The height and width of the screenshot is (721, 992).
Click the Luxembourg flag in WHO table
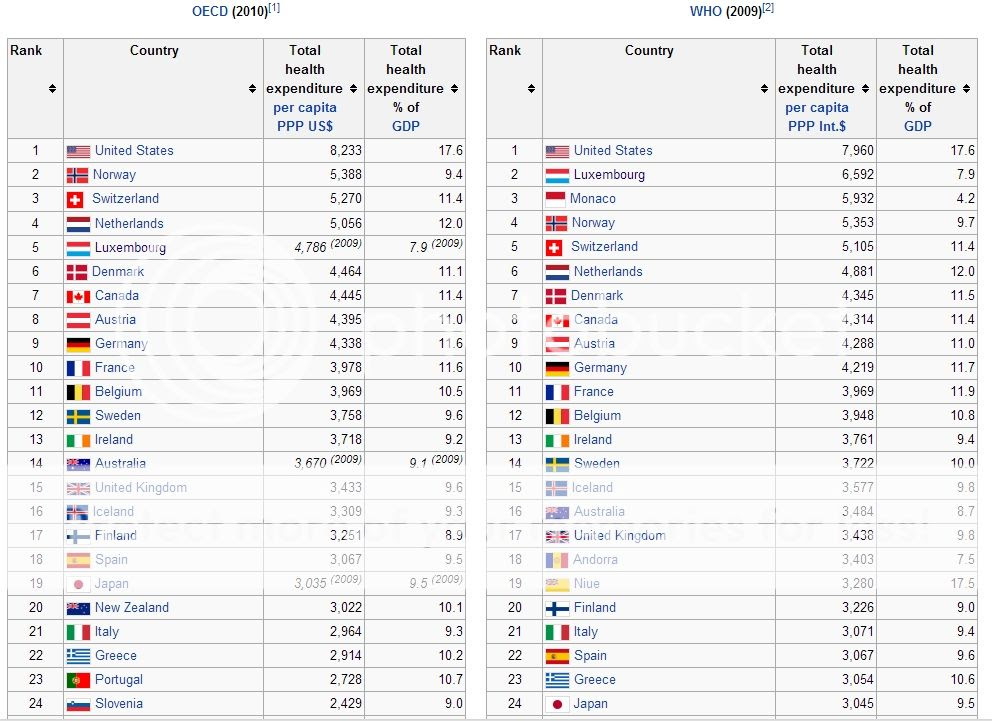557,175
